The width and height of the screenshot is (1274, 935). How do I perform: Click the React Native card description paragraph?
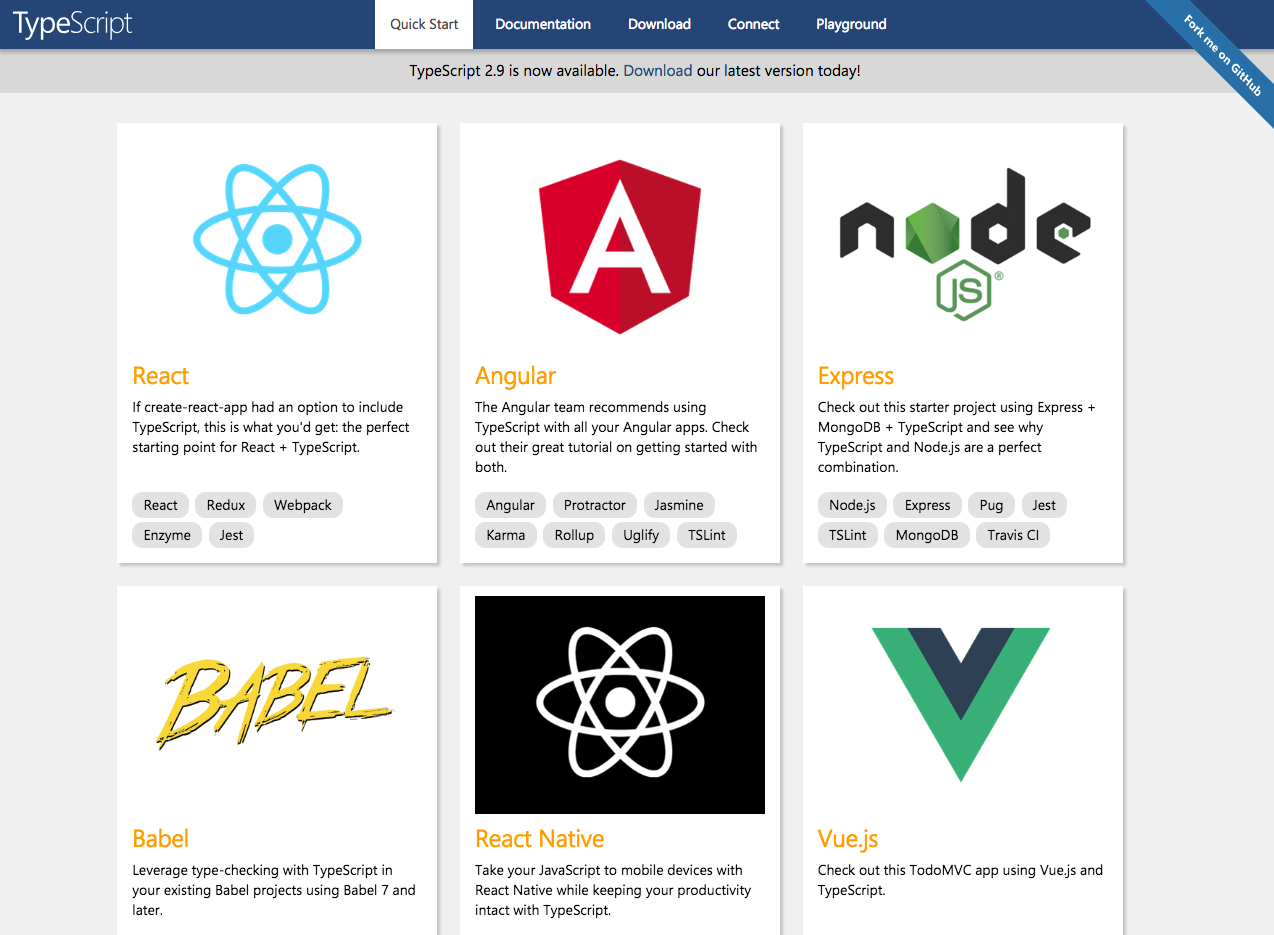(x=613, y=890)
